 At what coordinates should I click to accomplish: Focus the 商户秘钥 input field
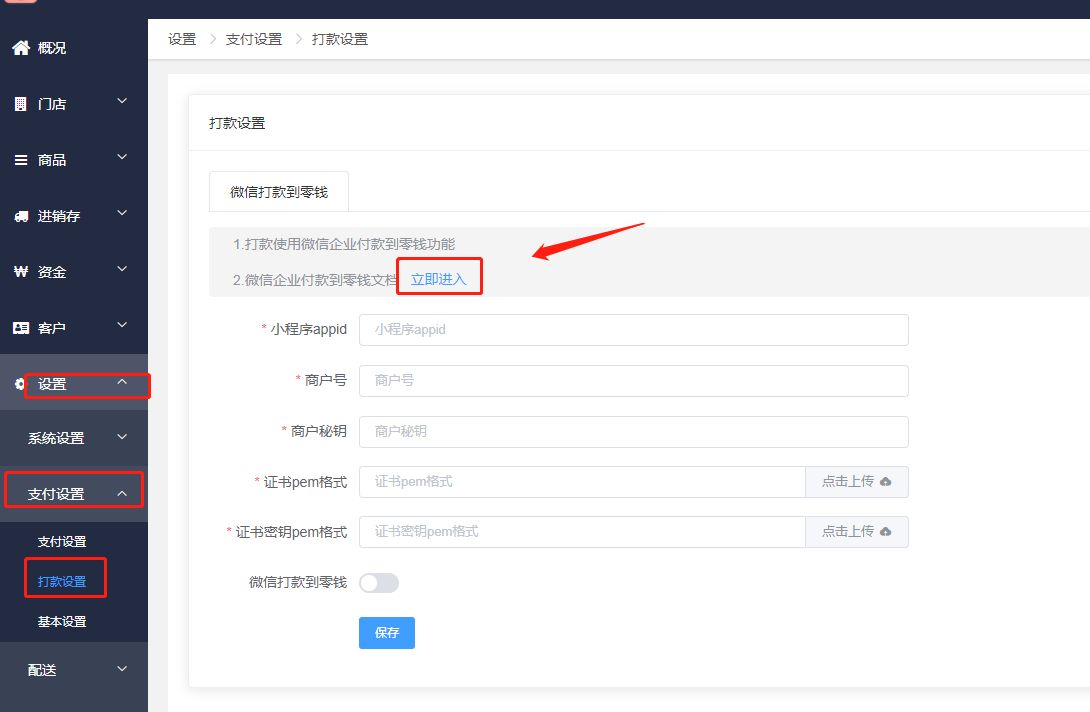click(x=633, y=432)
